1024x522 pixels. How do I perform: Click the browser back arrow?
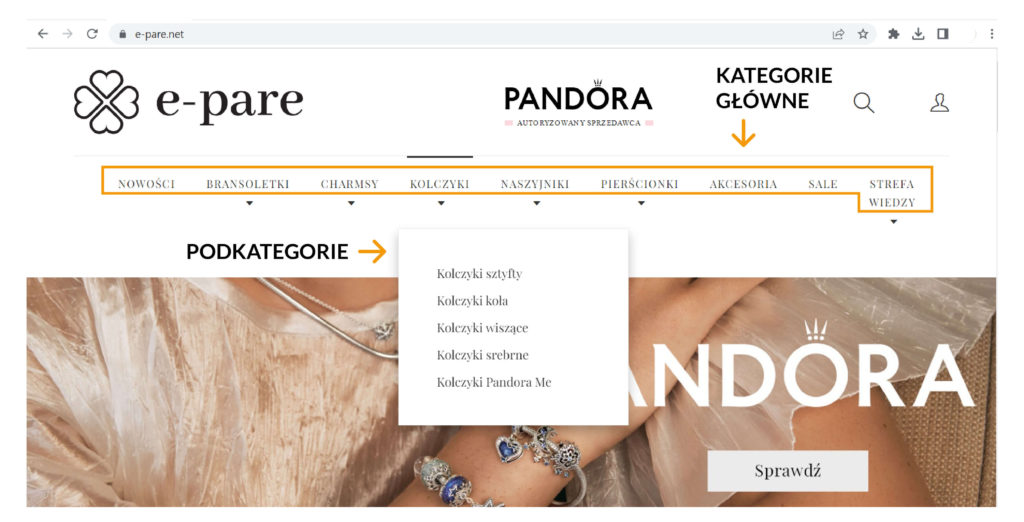[x=42, y=34]
